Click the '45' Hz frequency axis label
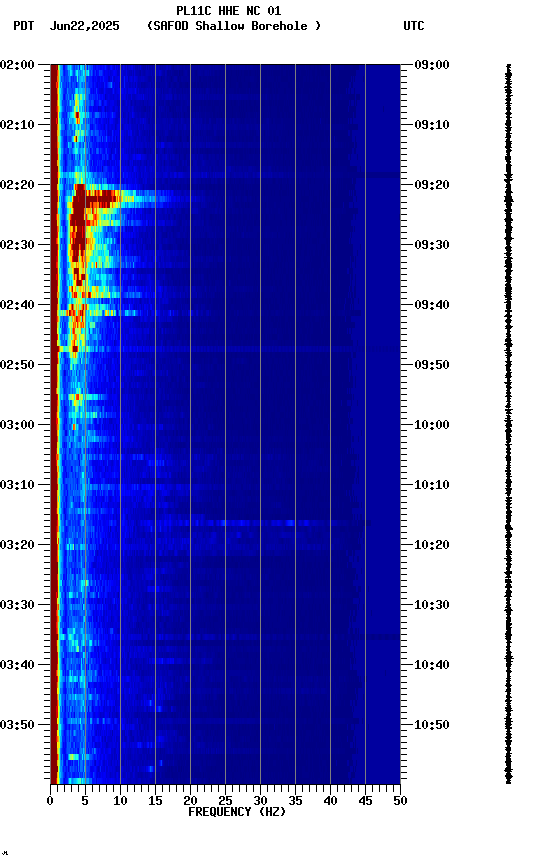 (x=365, y=801)
